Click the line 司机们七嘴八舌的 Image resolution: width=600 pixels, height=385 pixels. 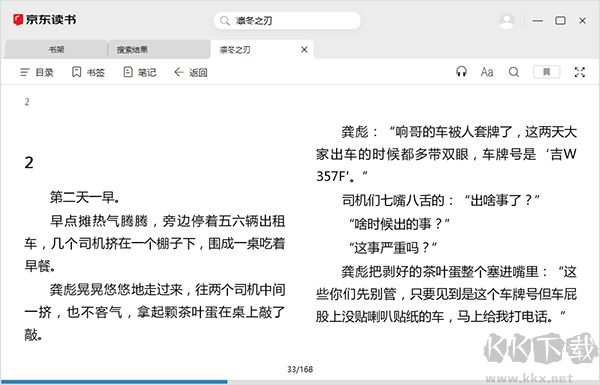[441, 200]
